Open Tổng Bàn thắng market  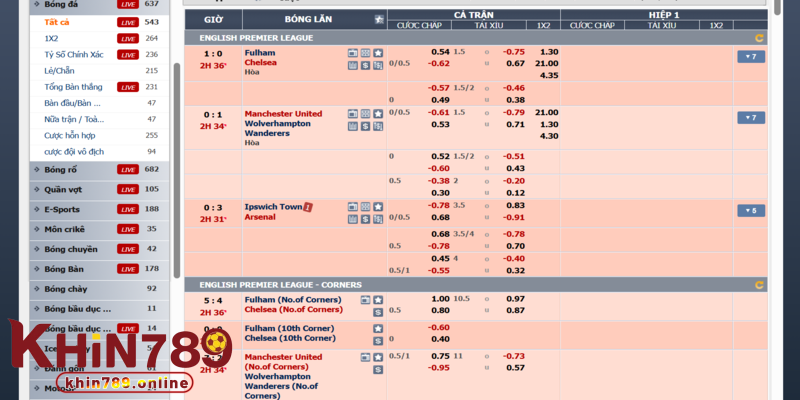(x=73, y=87)
